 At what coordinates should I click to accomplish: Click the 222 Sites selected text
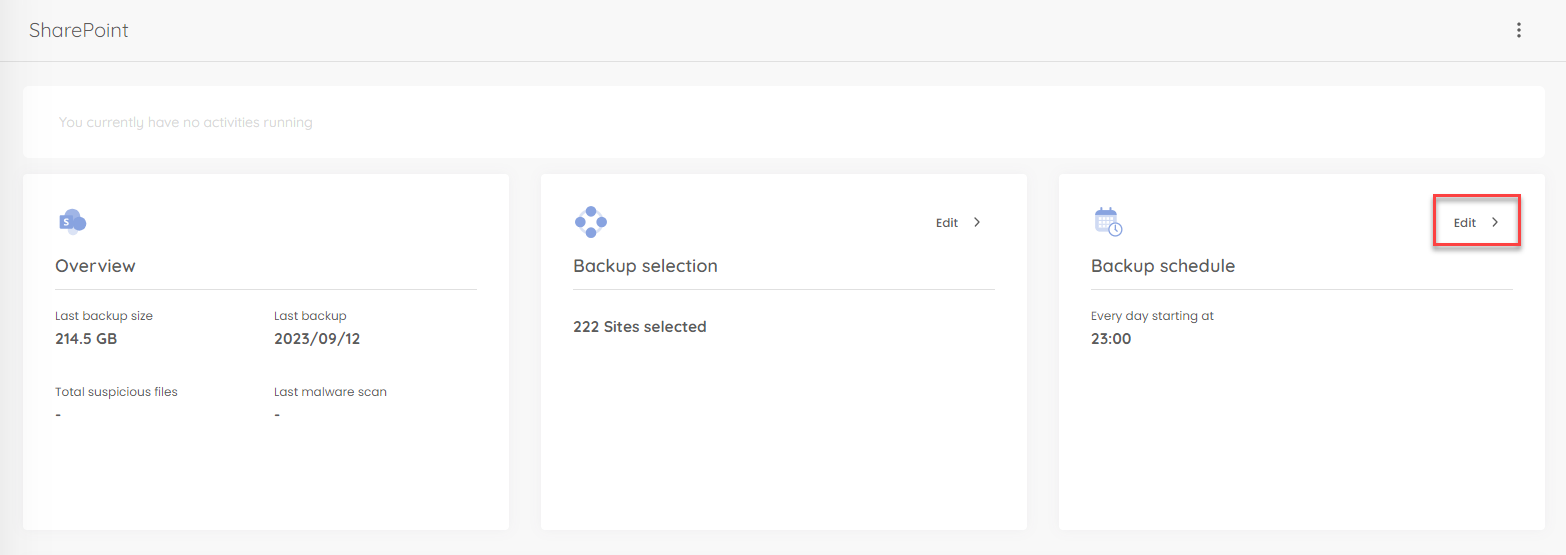click(640, 327)
